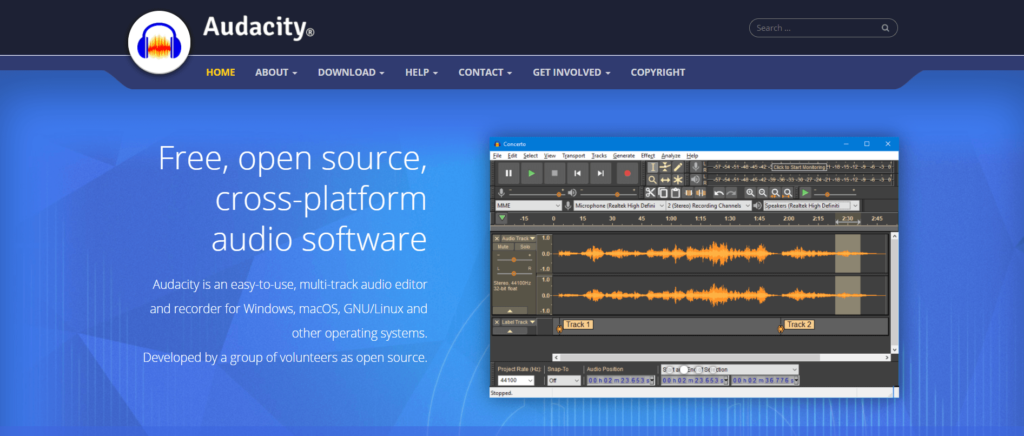This screenshot has height=436, width=1024.
Task: Adjust the recording volume slider
Action: tap(535, 194)
